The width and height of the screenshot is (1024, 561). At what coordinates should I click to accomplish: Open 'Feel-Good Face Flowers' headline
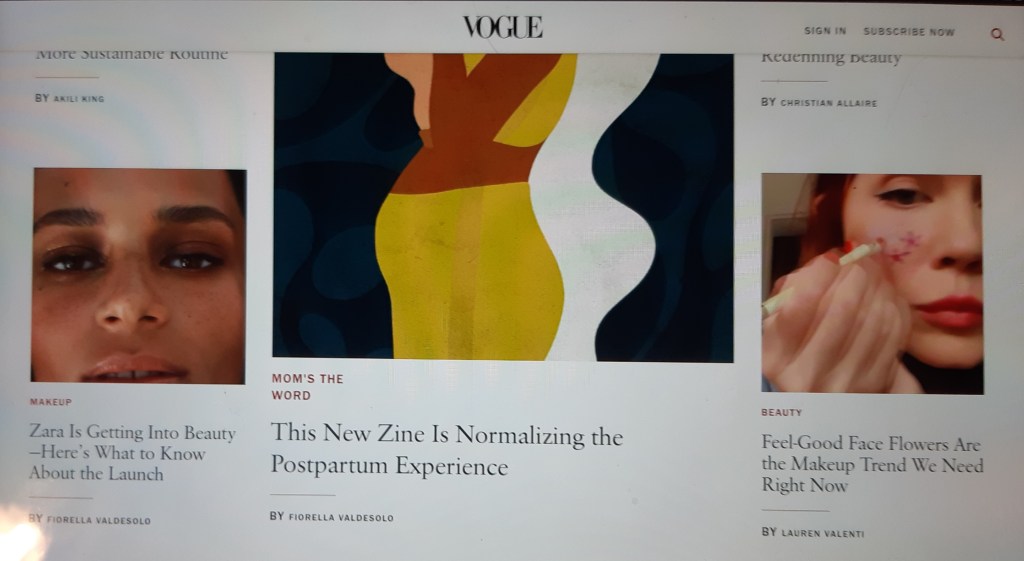pos(872,464)
